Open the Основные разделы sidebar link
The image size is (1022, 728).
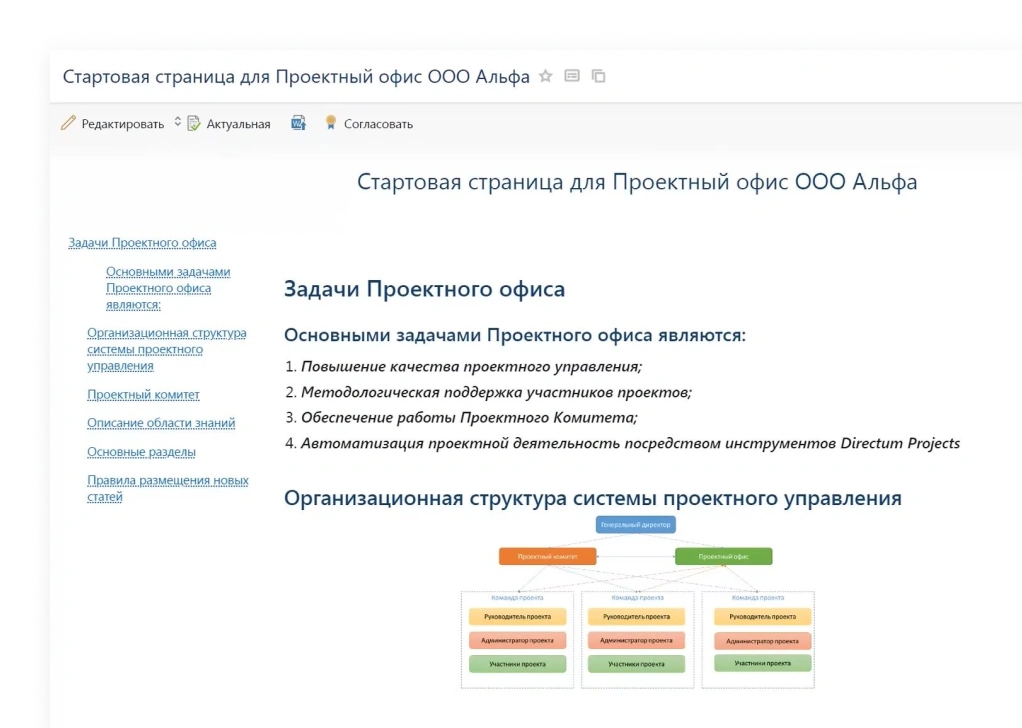tap(141, 452)
